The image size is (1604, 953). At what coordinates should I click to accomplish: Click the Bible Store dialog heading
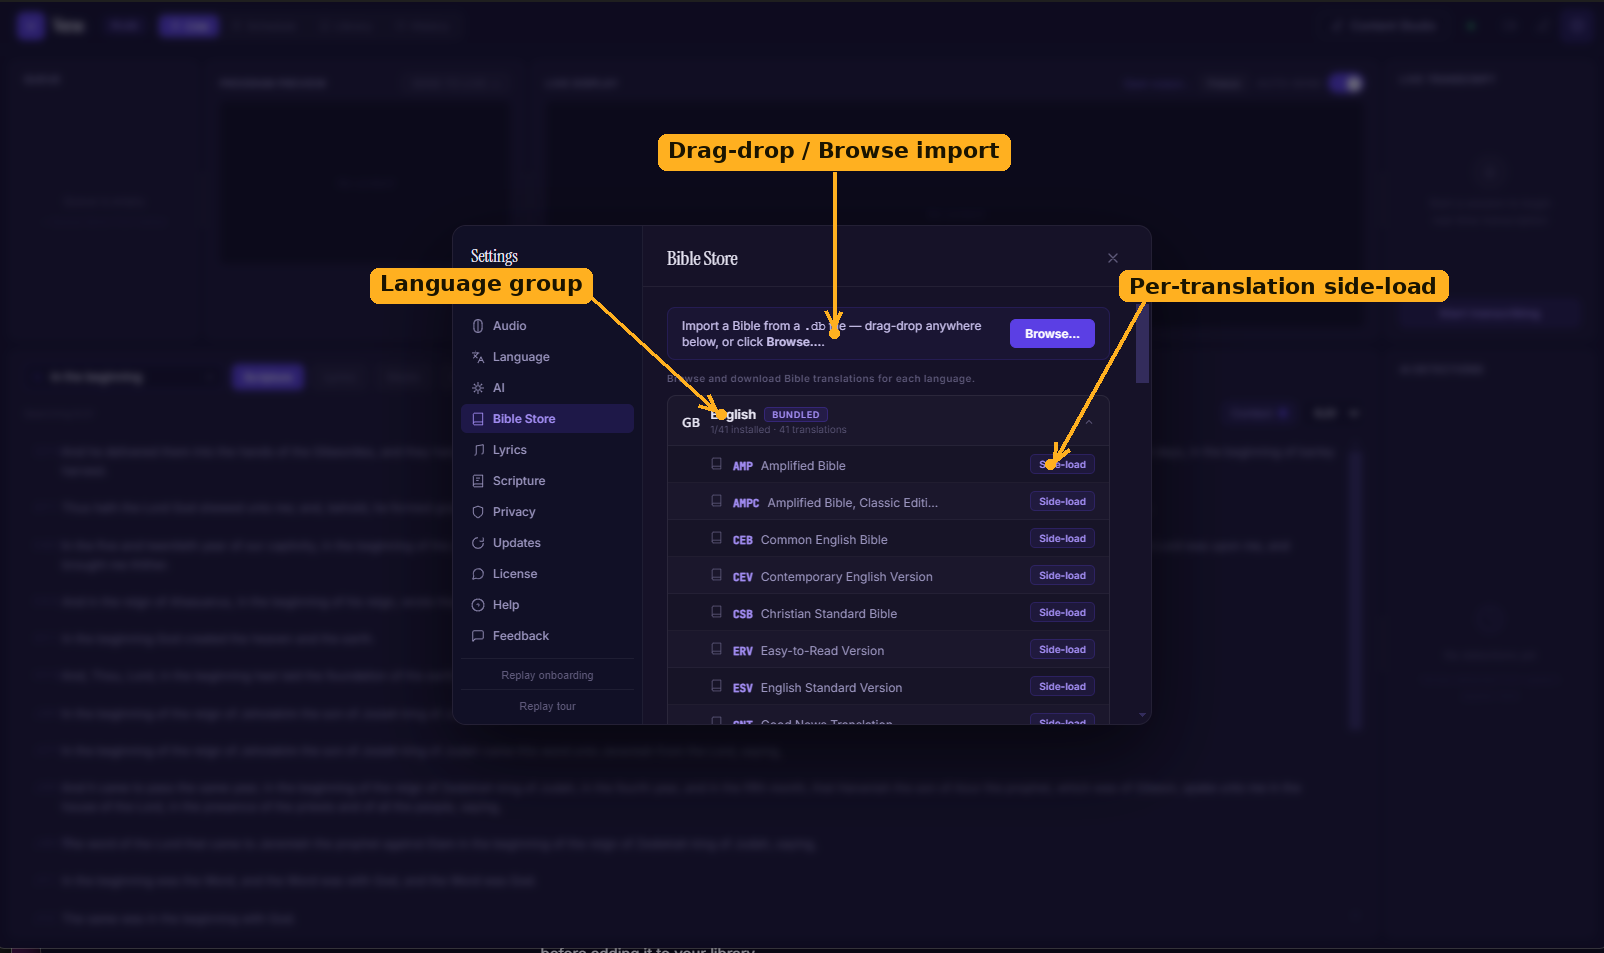[x=702, y=259]
